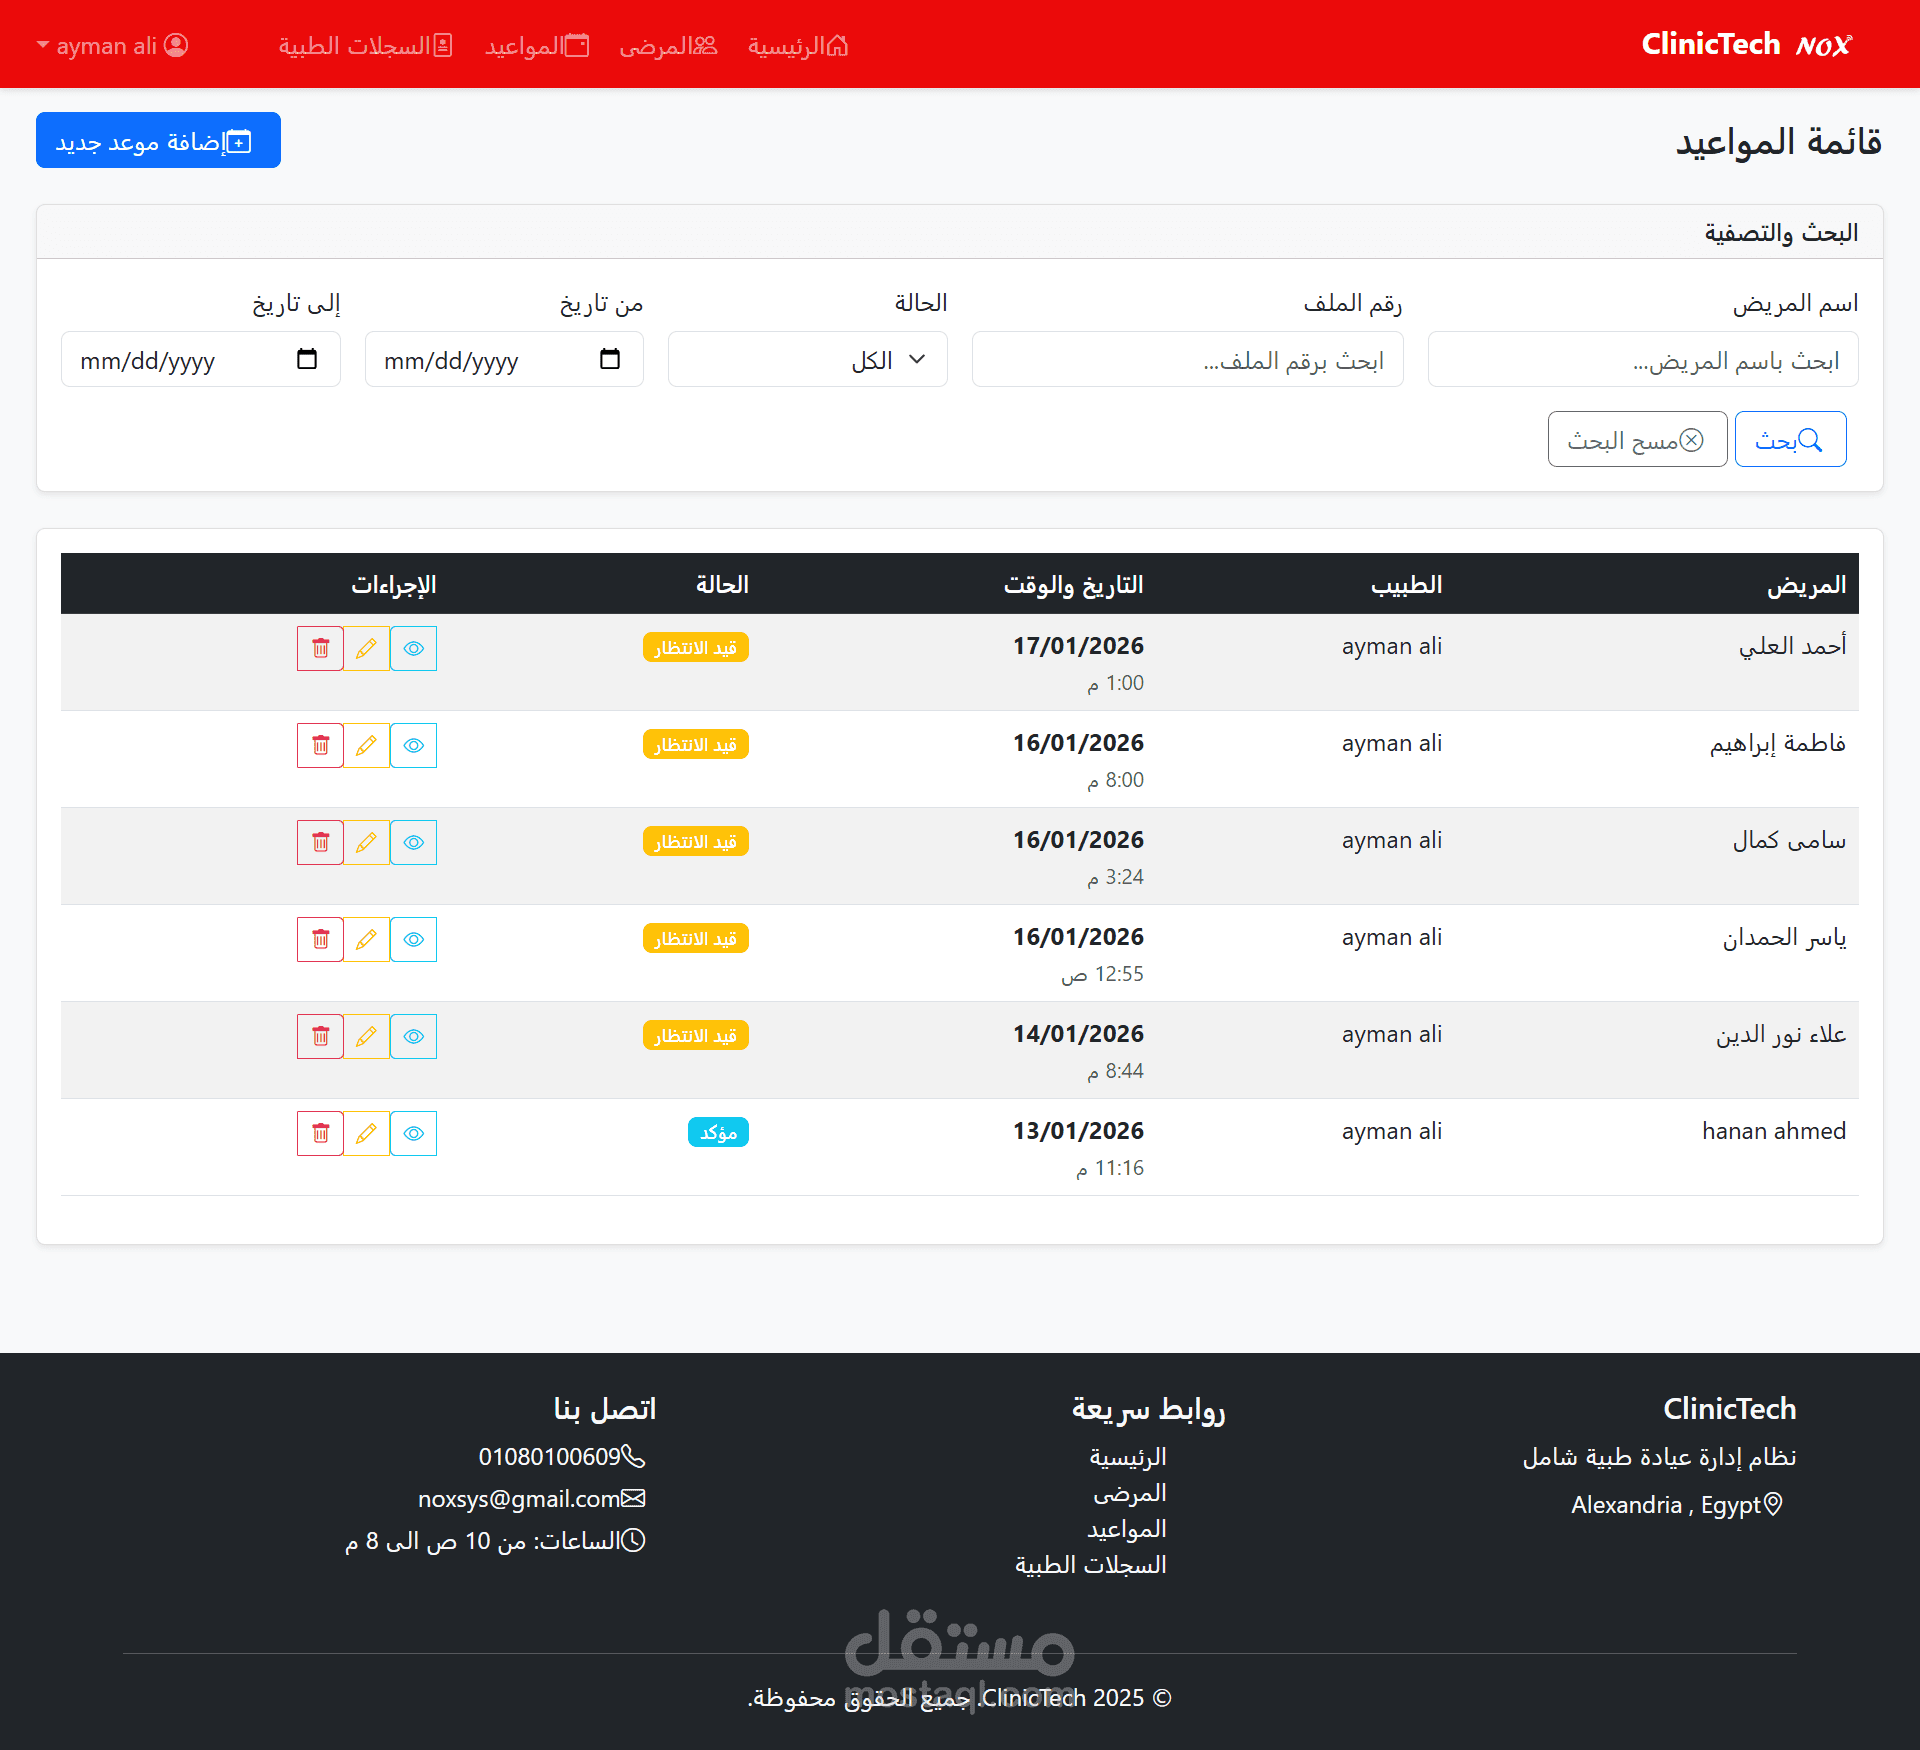Delete أحمد العلي appointment with trash icon
This screenshot has height=1750, width=1920.
[x=320, y=649]
